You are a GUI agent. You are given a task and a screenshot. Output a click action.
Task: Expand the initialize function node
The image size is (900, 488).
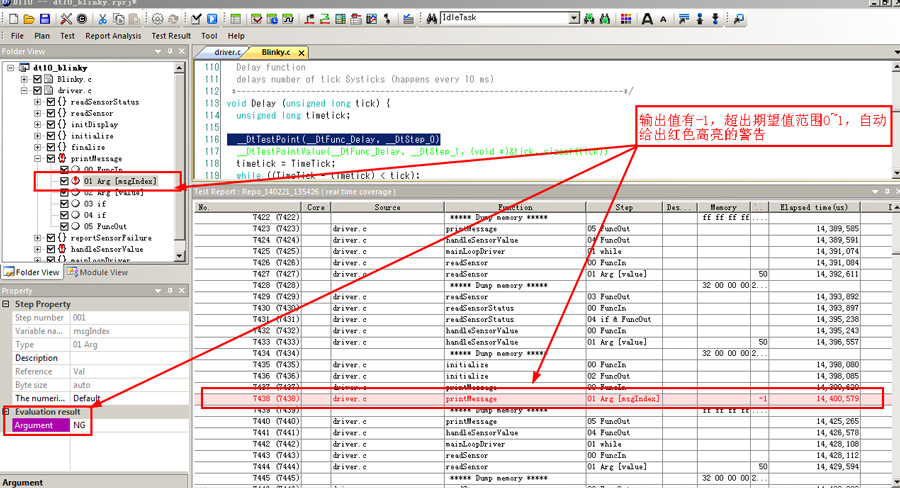coord(38,136)
